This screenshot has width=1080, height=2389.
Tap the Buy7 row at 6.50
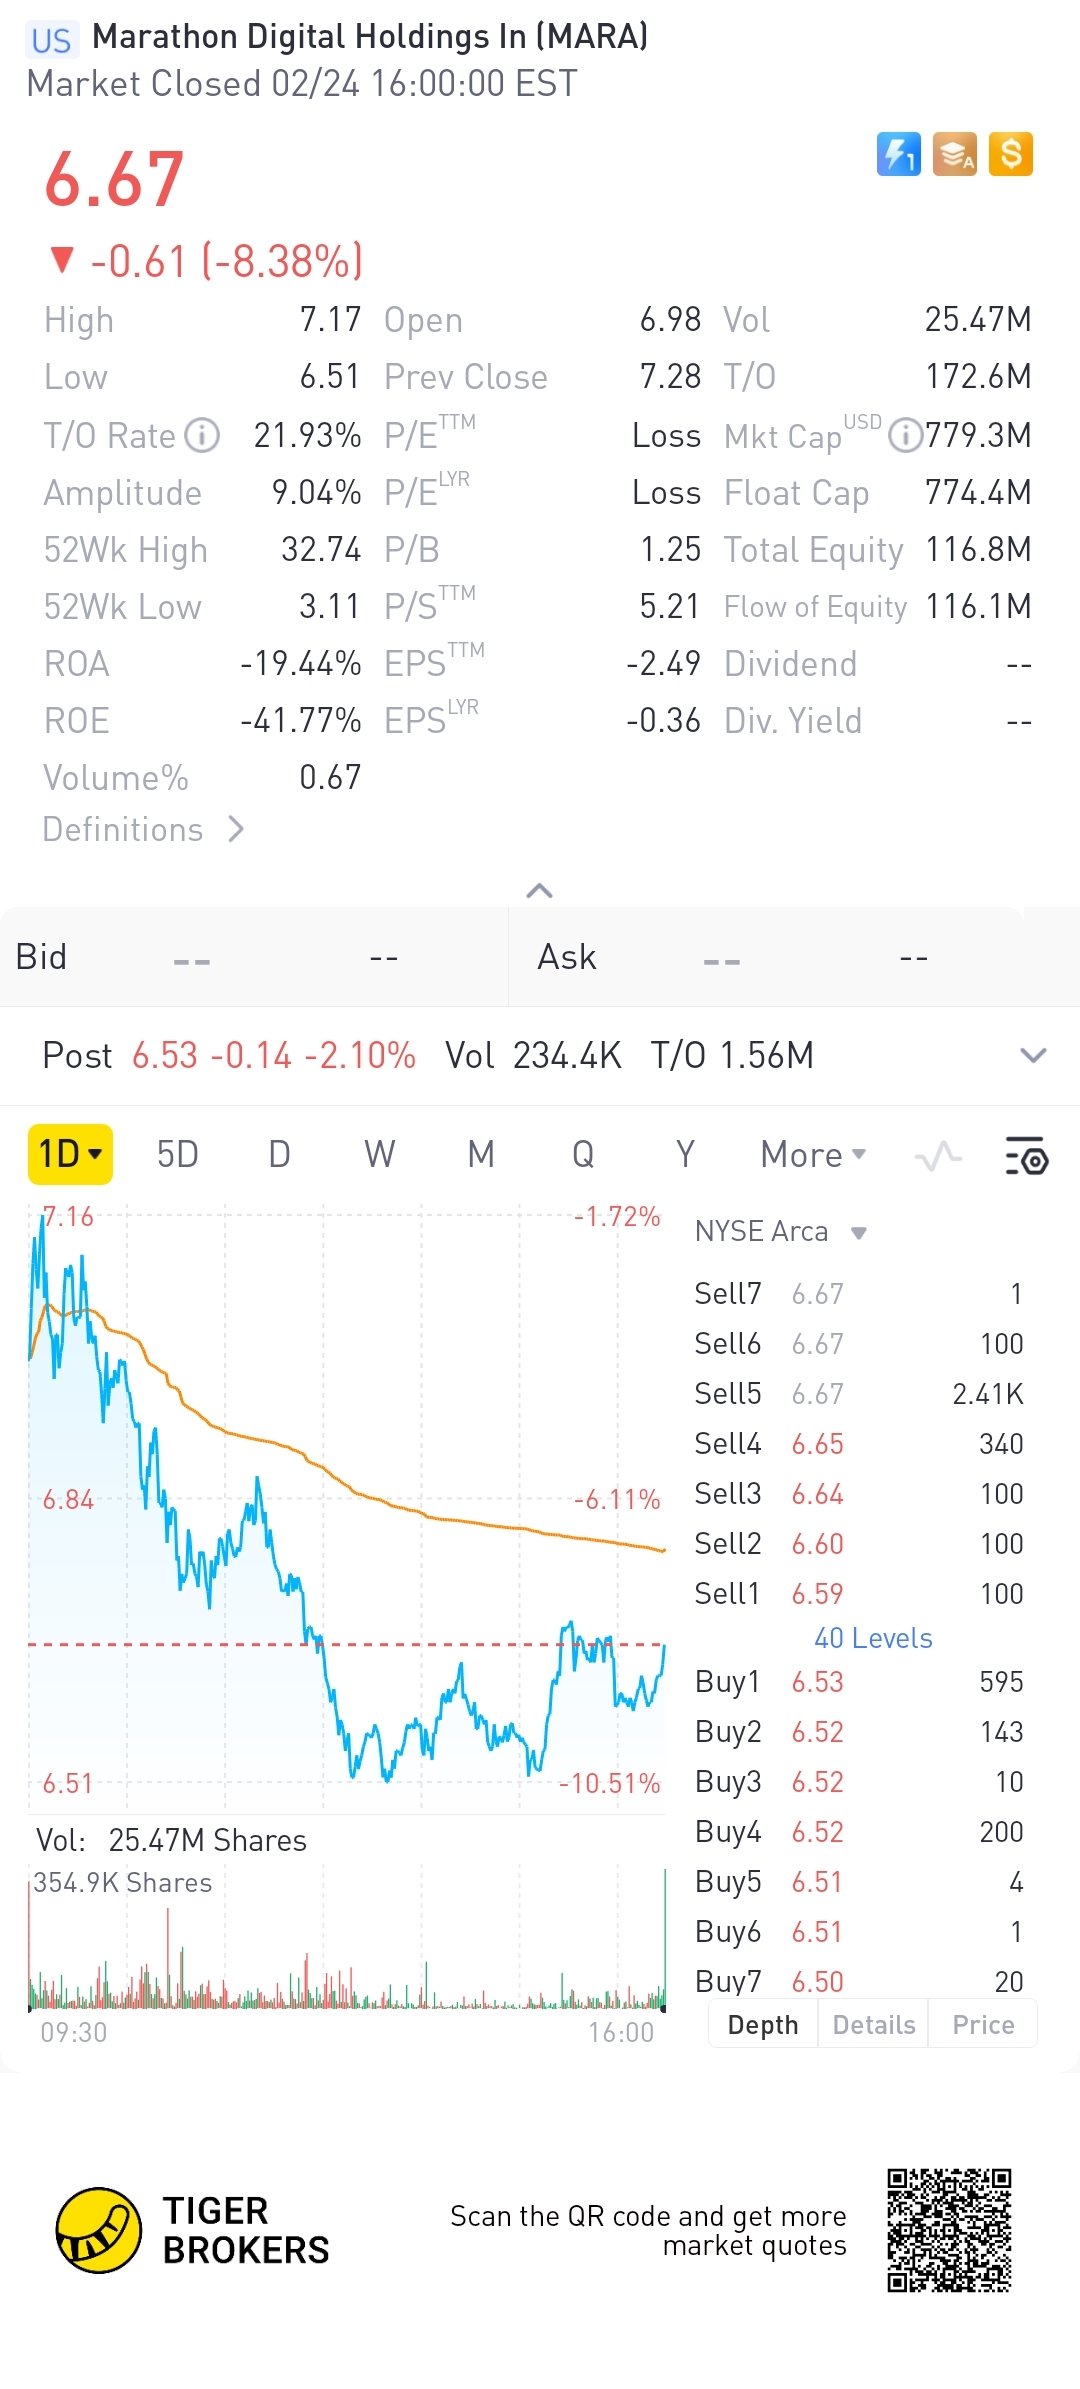[x=859, y=1980]
